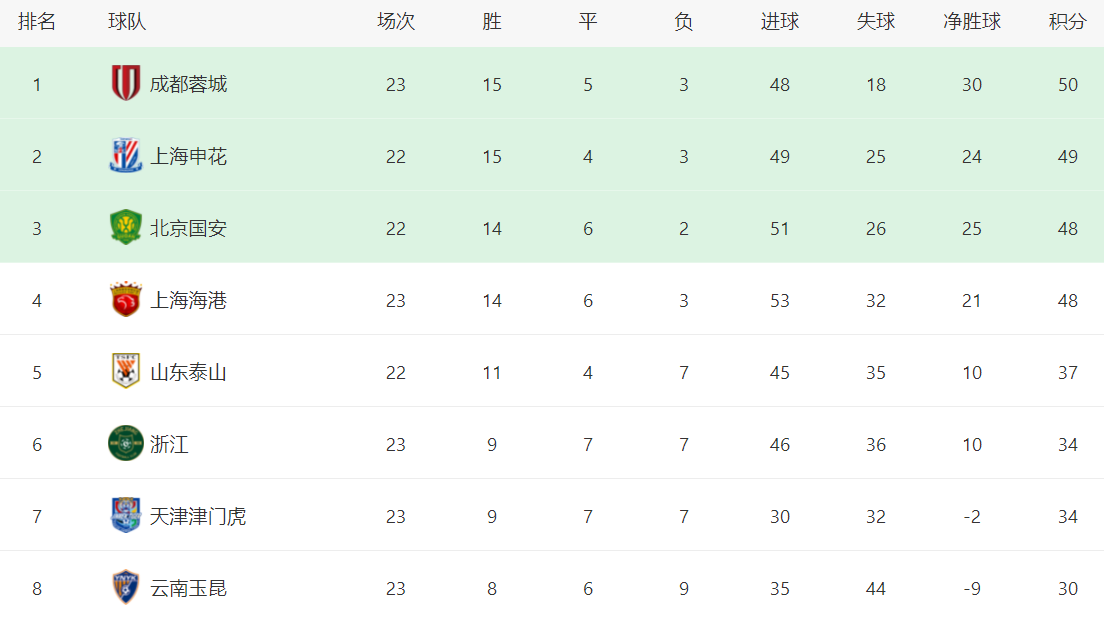Select the 山东泰山 team name
The height and width of the screenshot is (618, 1104).
[x=188, y=372]
